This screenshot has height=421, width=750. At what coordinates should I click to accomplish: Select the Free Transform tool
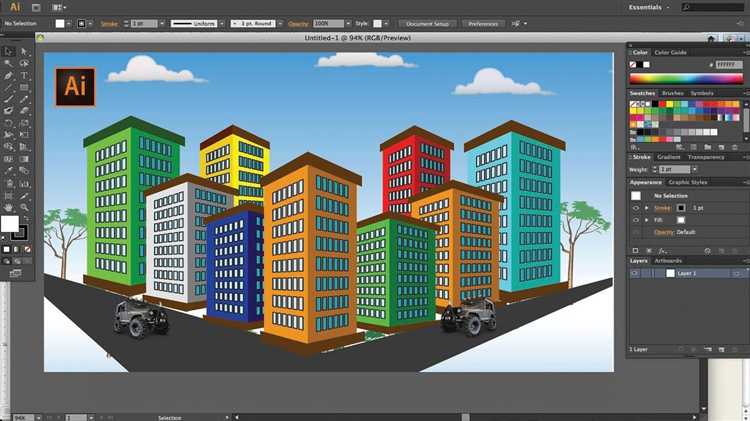24,135
